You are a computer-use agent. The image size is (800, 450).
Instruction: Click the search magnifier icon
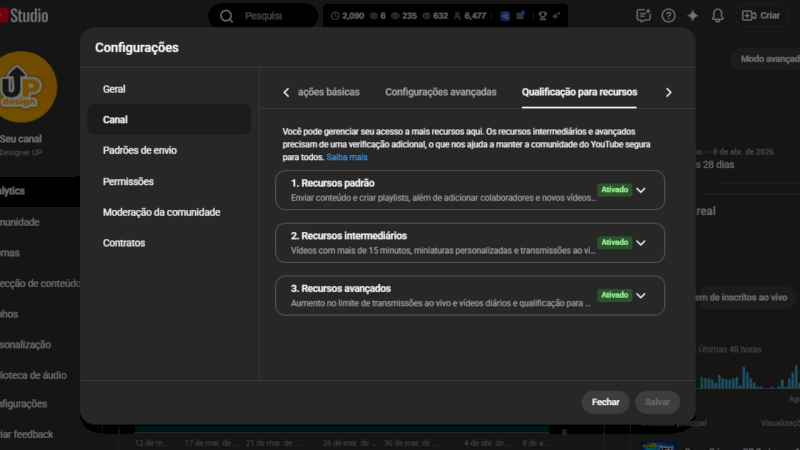227,16
